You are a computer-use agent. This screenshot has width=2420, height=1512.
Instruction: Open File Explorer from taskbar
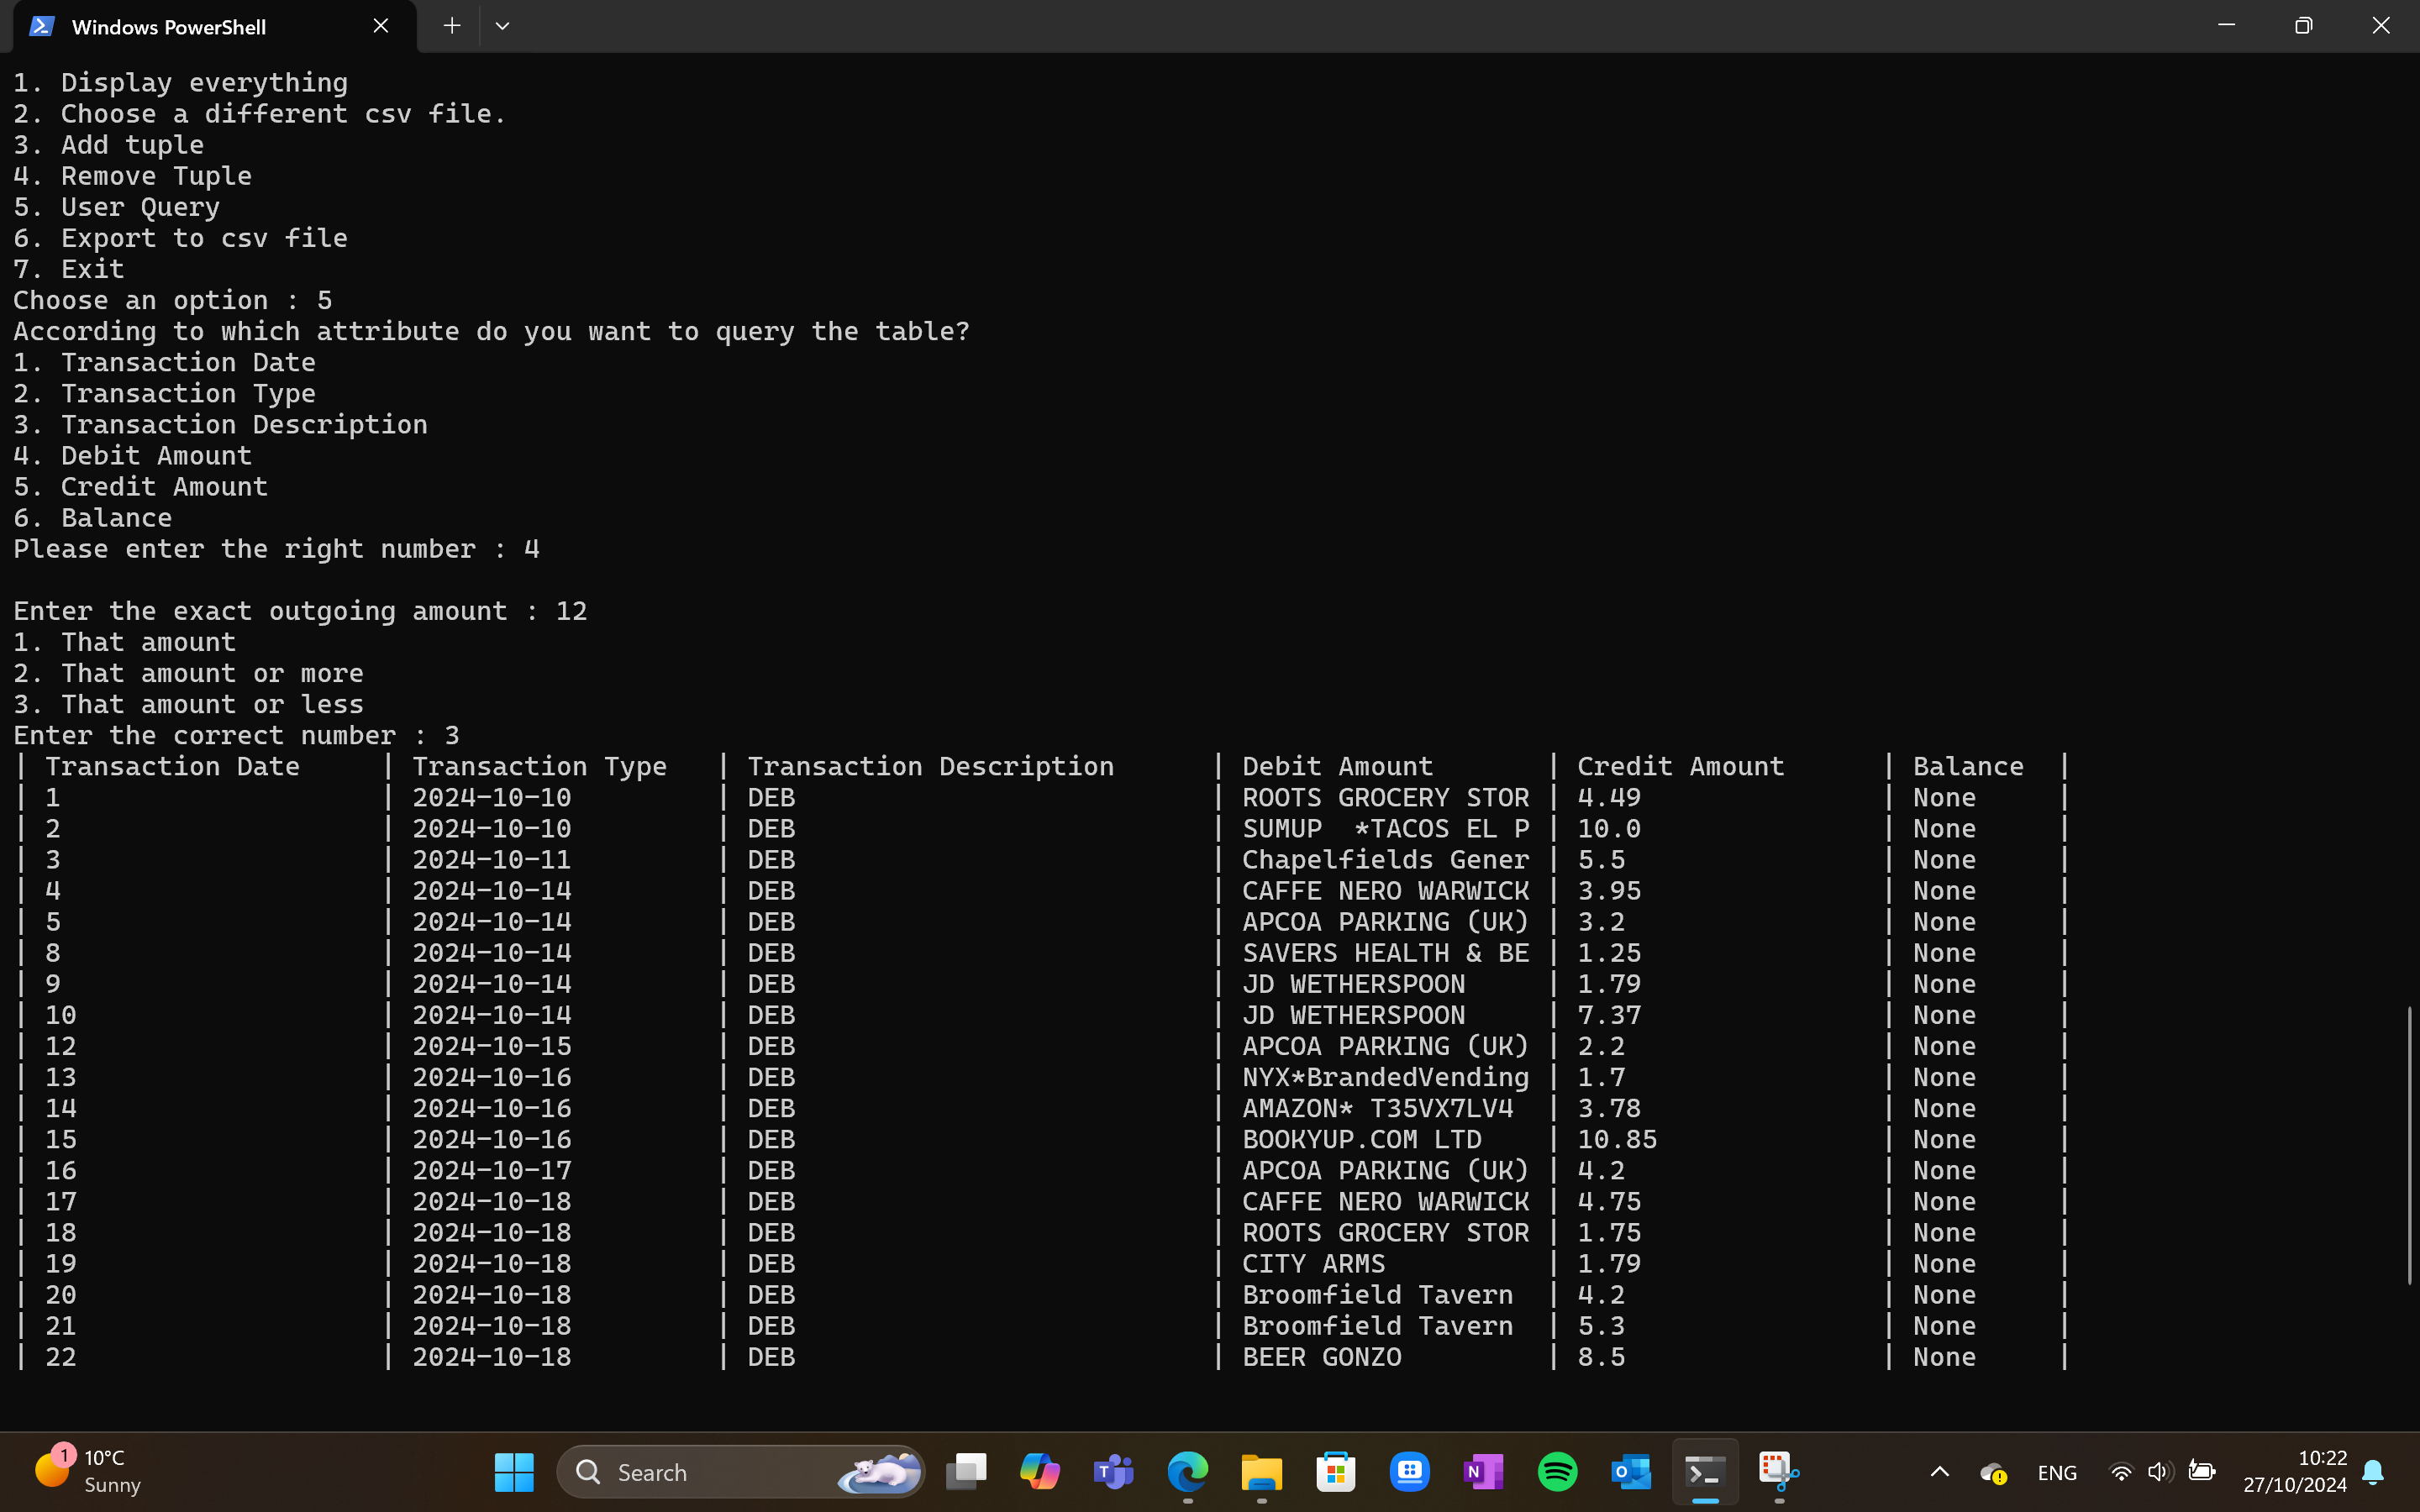[1262, 1472]
